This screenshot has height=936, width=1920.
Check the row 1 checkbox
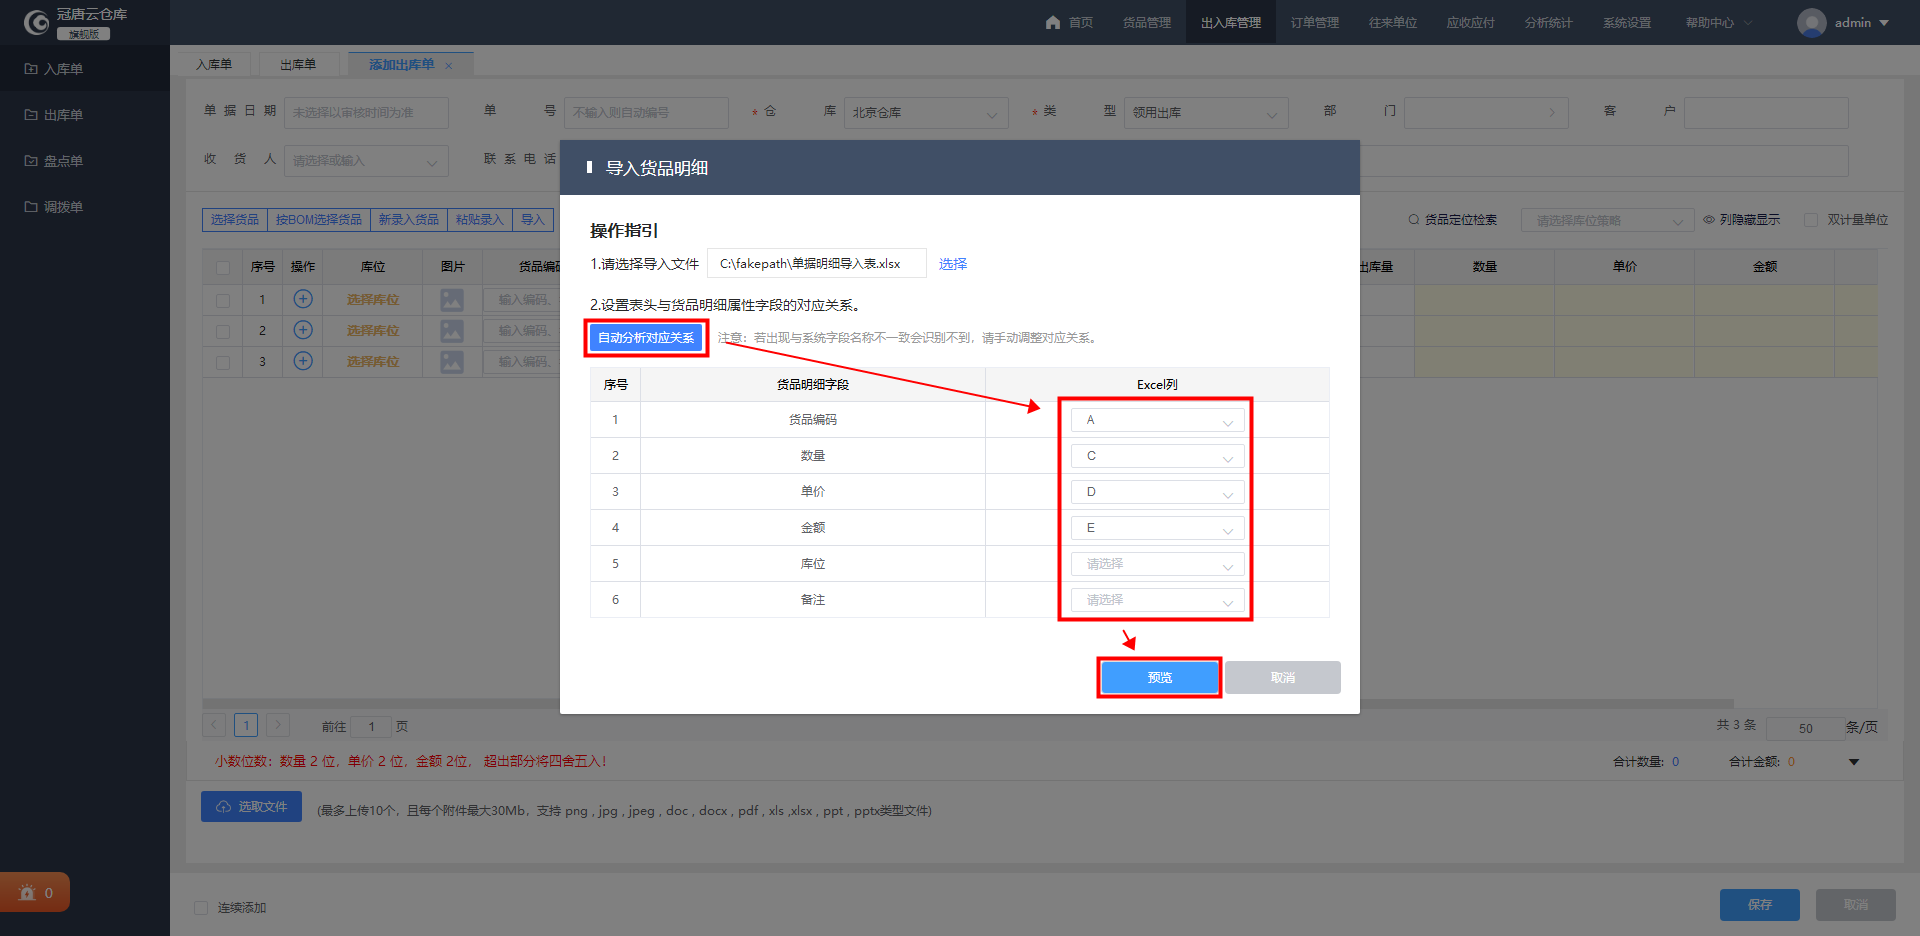click(223, 300)
